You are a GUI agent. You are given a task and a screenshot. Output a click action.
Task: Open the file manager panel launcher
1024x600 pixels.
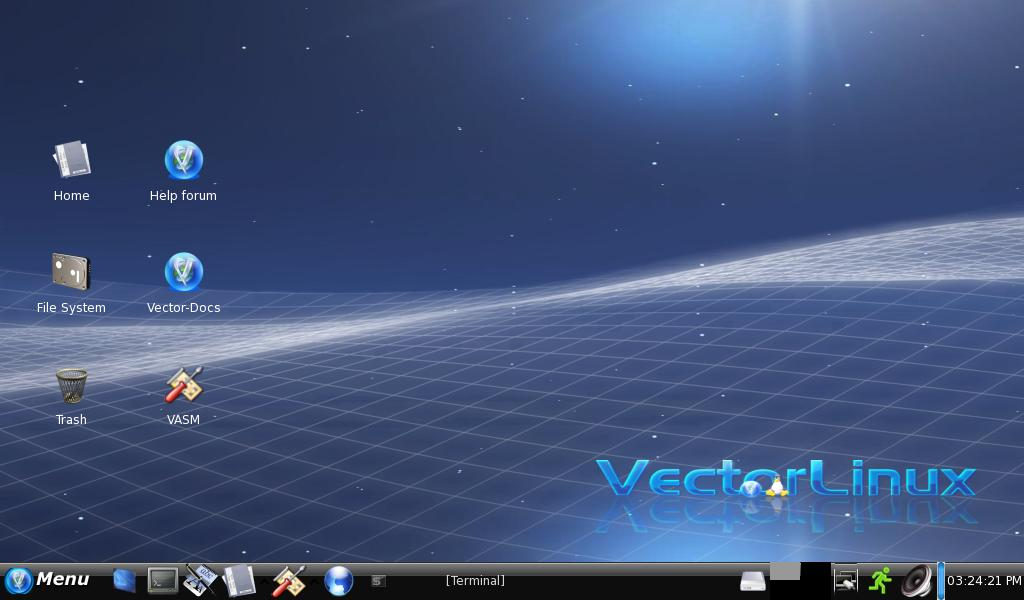(x=239, y=580)
